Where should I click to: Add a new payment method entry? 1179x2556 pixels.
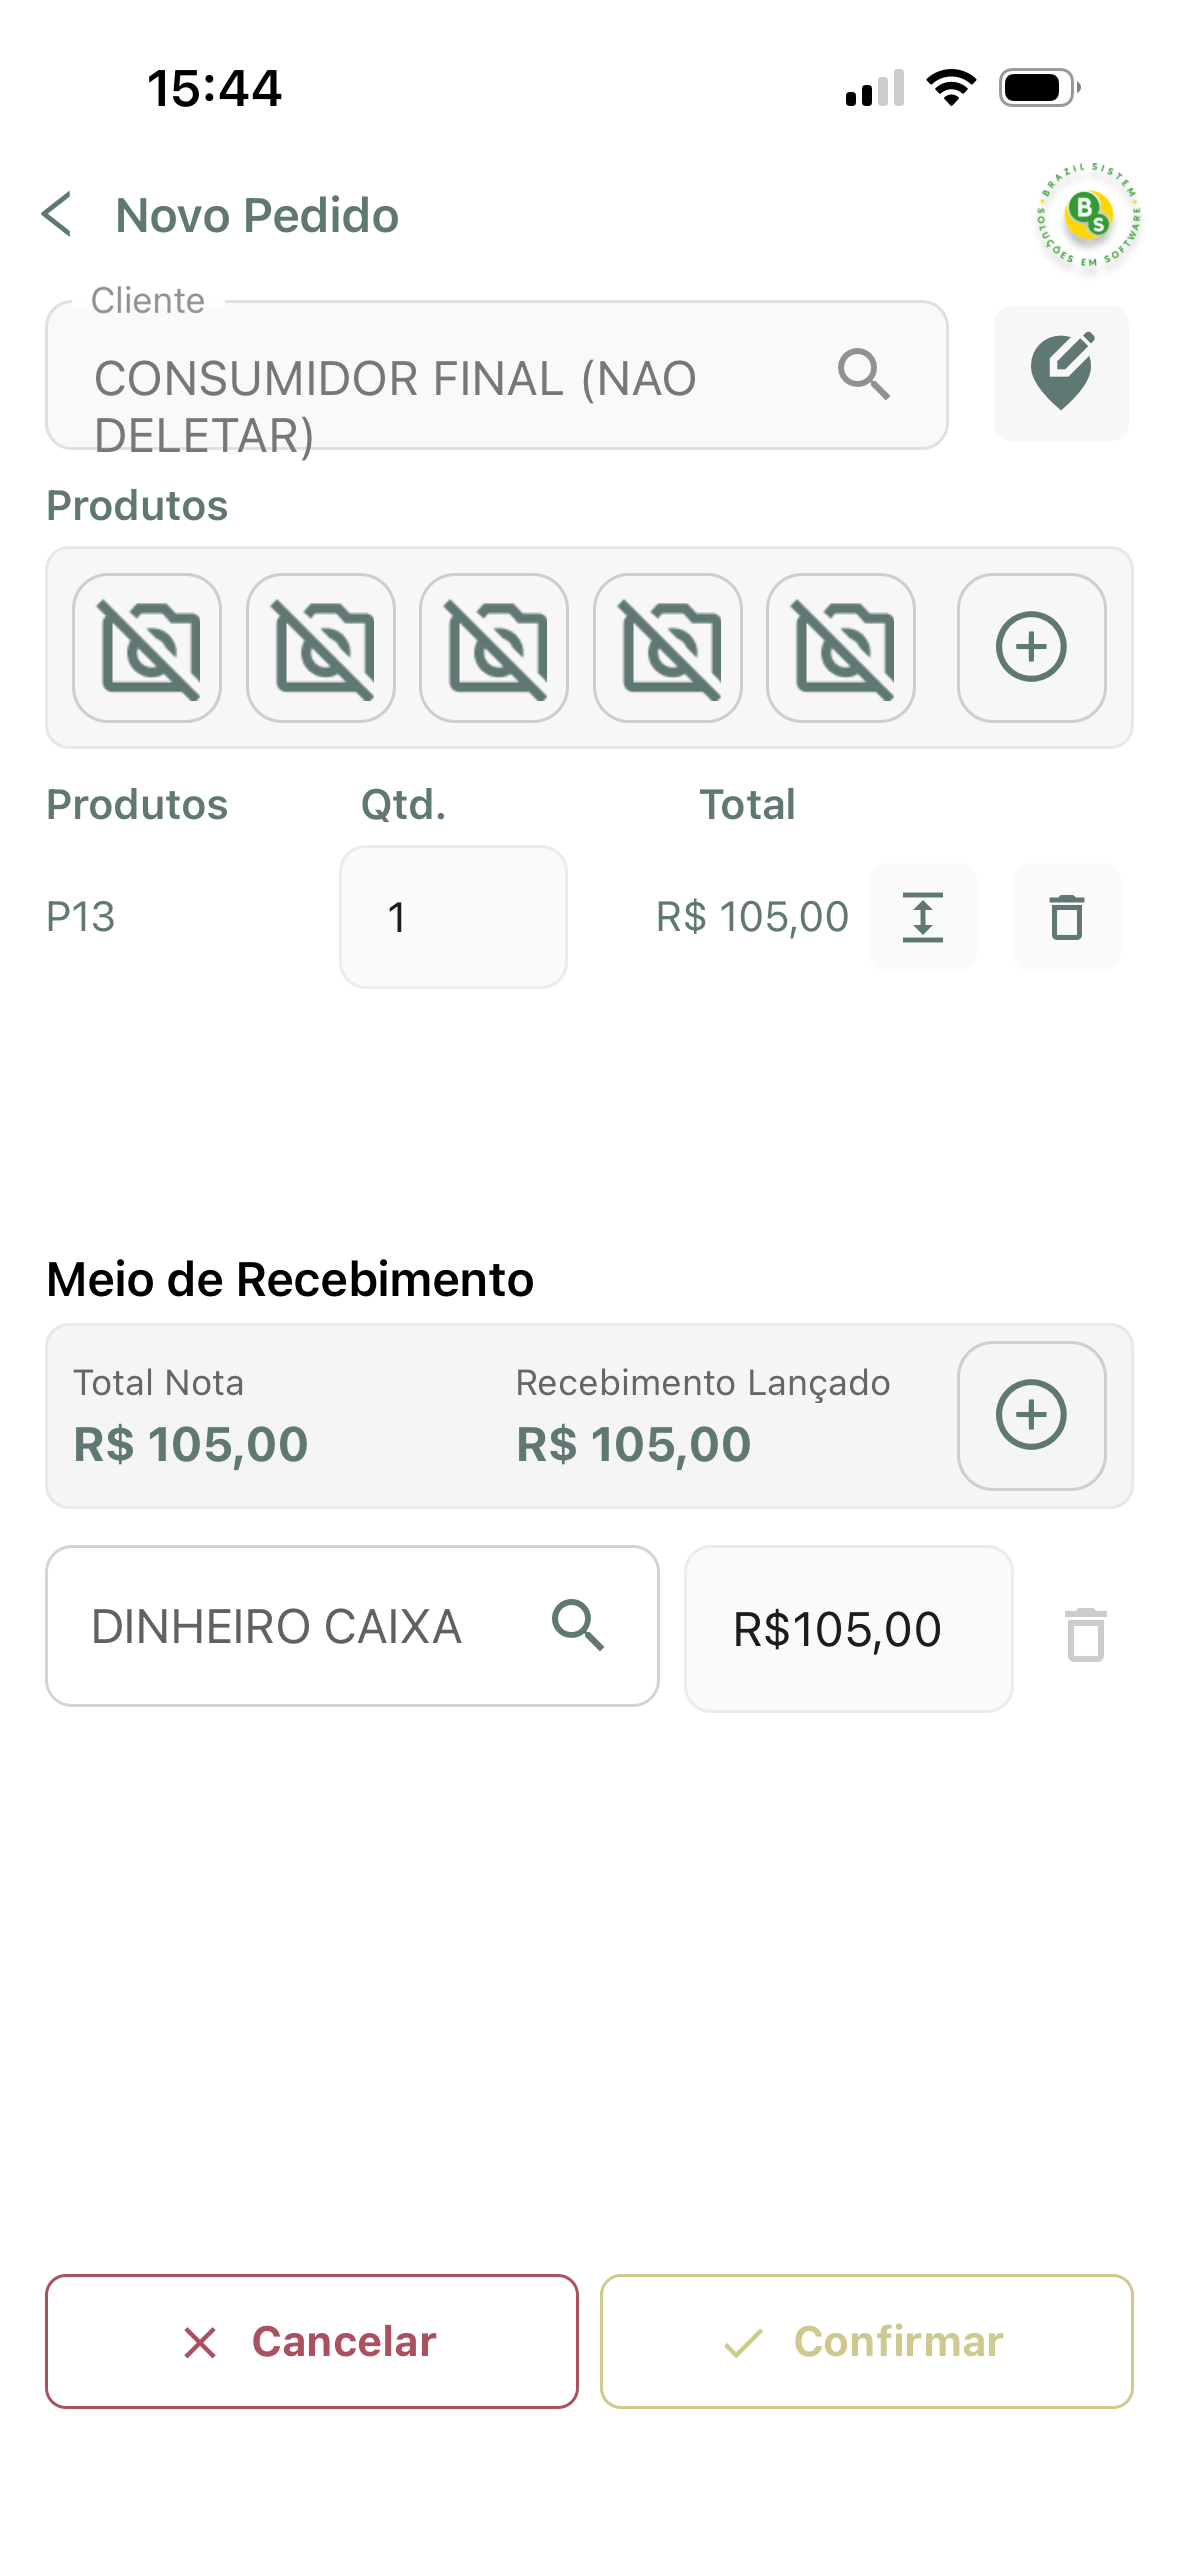point(1031,1415)
